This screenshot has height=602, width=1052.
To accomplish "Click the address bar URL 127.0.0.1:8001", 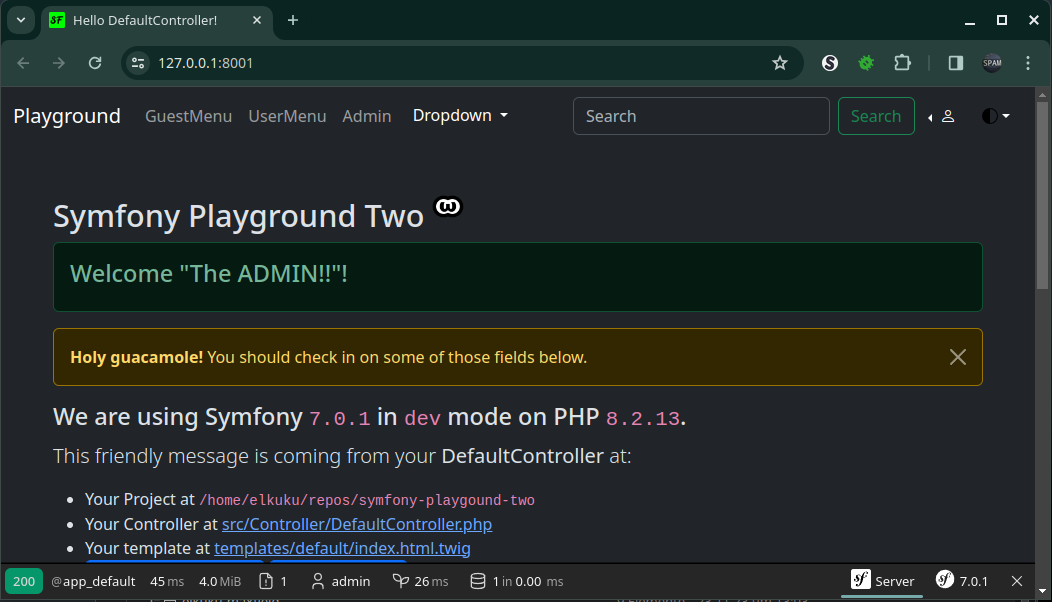I will (x=206, y=63).
